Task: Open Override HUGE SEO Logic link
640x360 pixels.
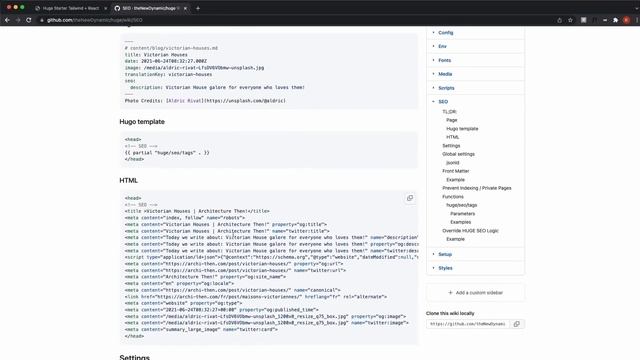Action: pyautogui.click(x=470, y=231)
